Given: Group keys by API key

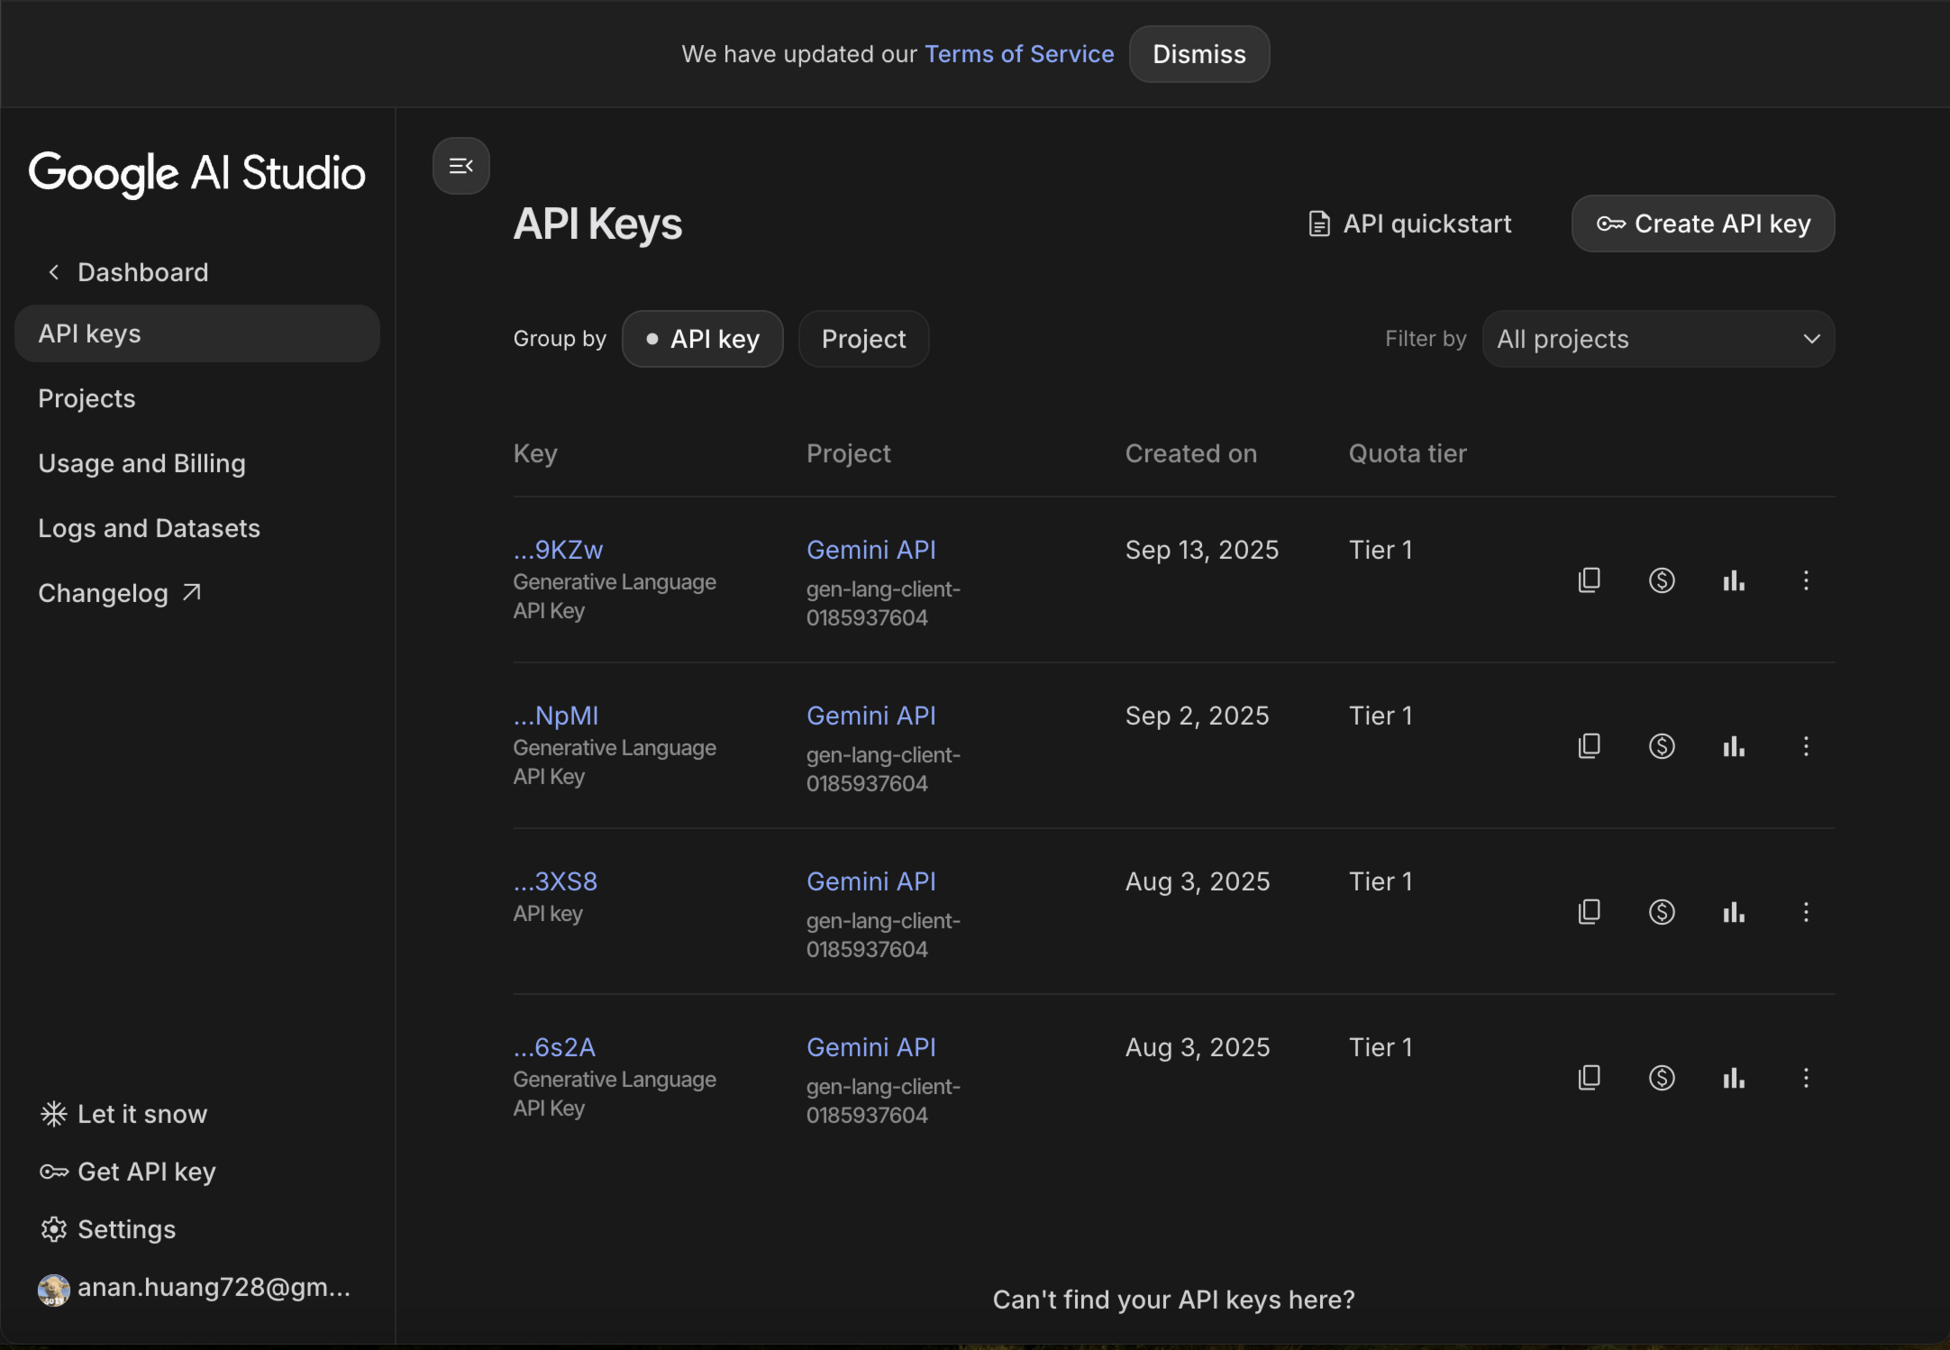Looking at the screenshot, I should pyautogui.click(x=702, y=339).
